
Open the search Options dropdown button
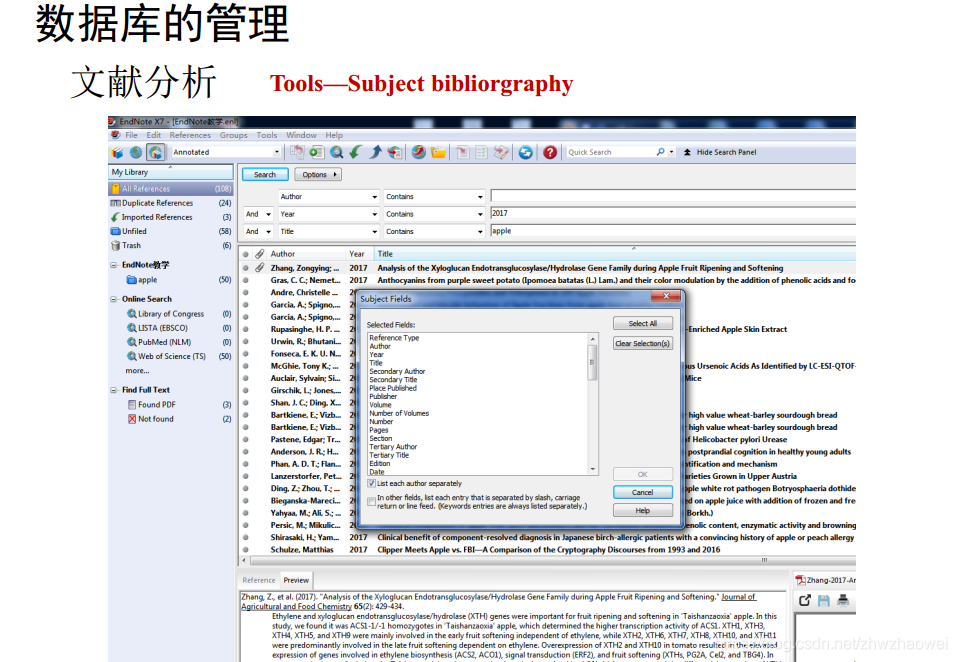coord(317,174)
